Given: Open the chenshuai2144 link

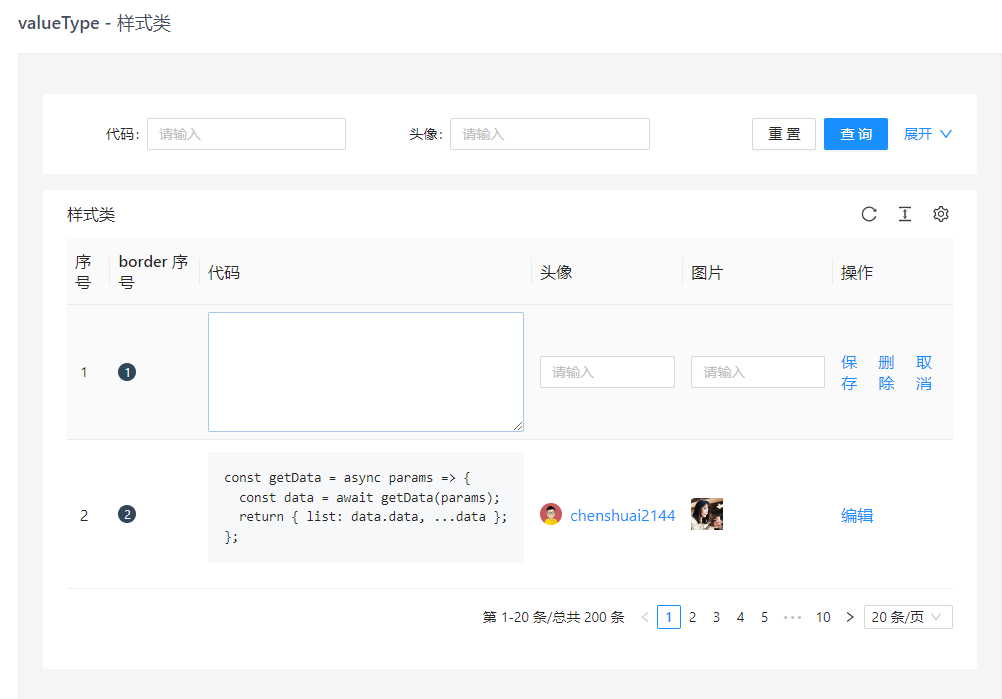Looking at the screenshot, I should click(622, 516).
